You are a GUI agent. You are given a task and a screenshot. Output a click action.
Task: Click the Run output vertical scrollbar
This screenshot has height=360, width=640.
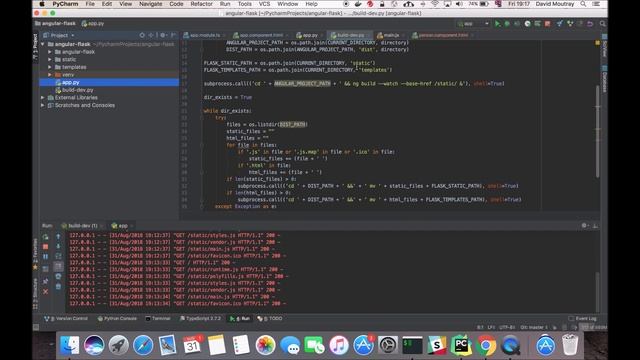tap(598, 291)
